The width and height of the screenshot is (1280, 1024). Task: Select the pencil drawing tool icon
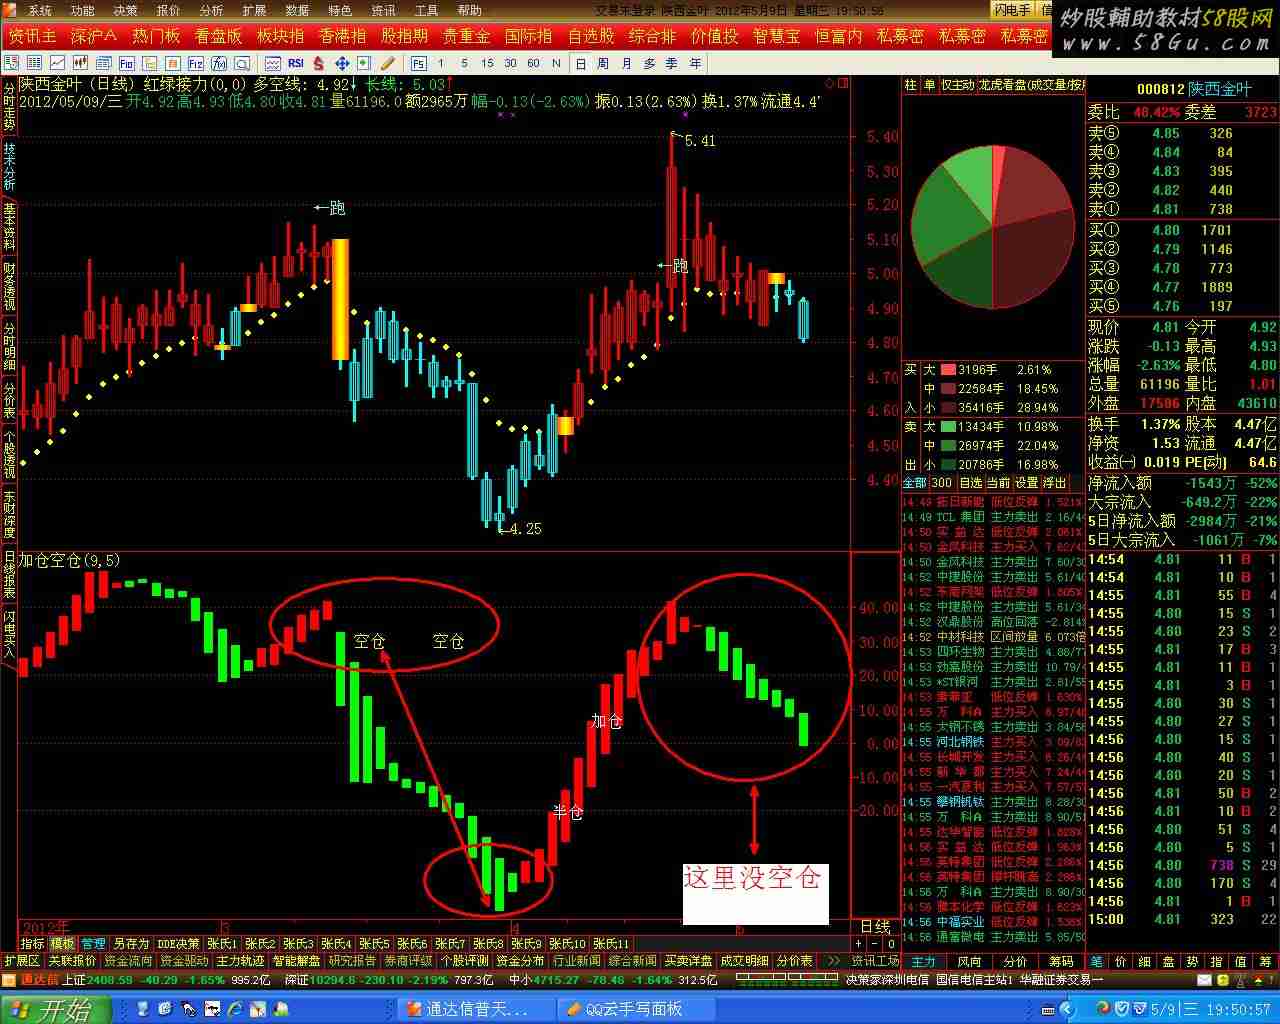(387, 63)
